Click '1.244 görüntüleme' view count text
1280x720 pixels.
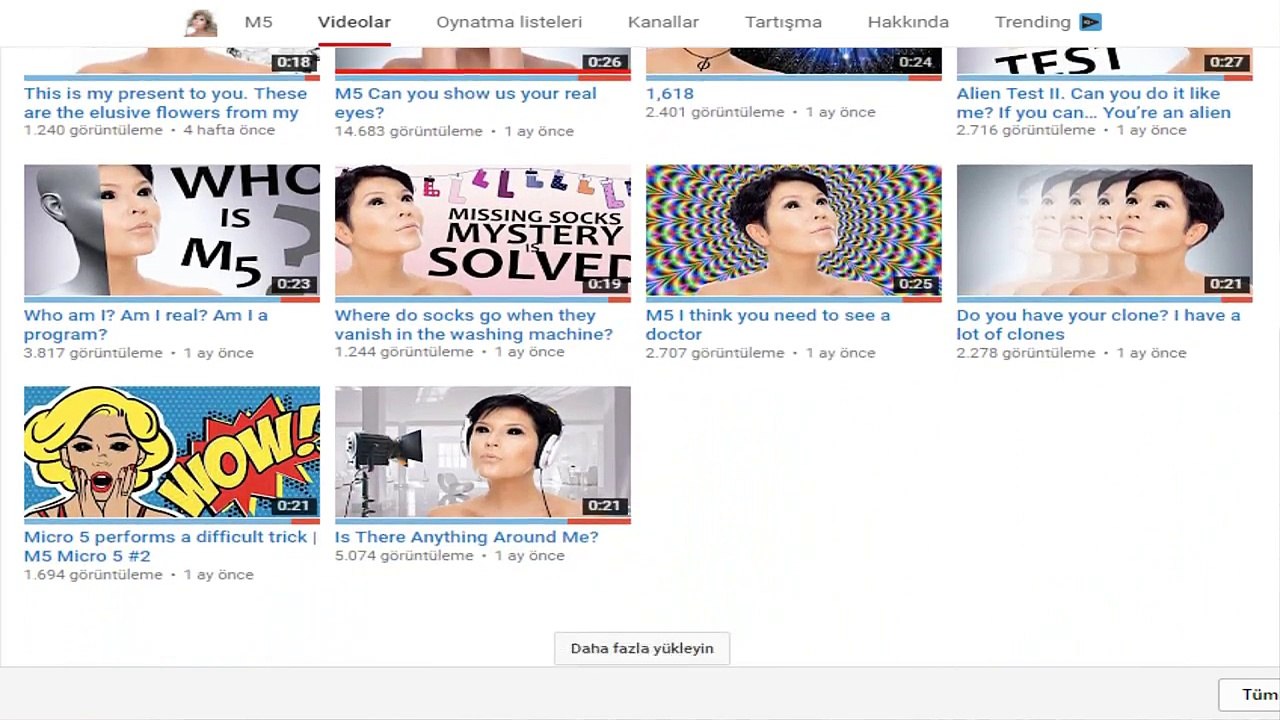(404, 352)
